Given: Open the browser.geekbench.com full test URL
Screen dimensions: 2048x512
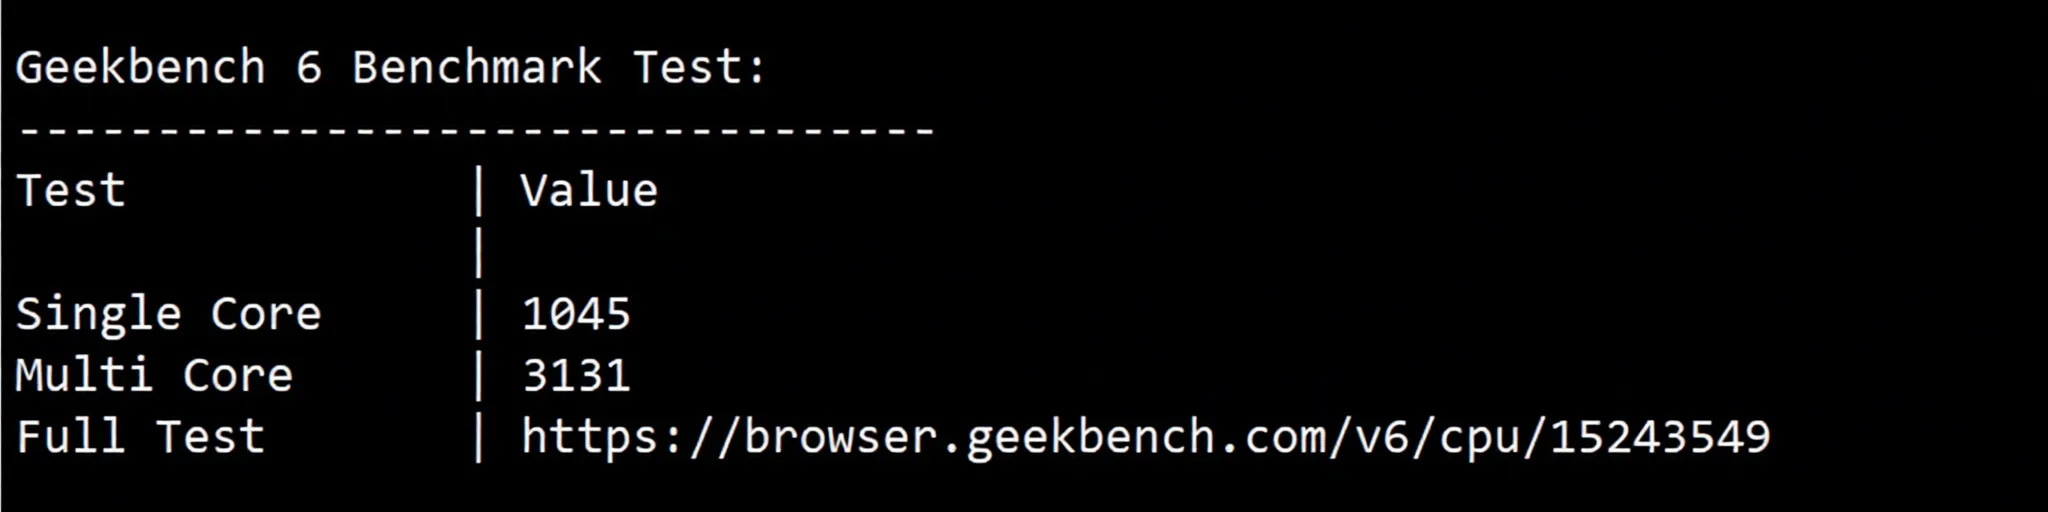Looking at the screenshot, I should point(1146,438).
